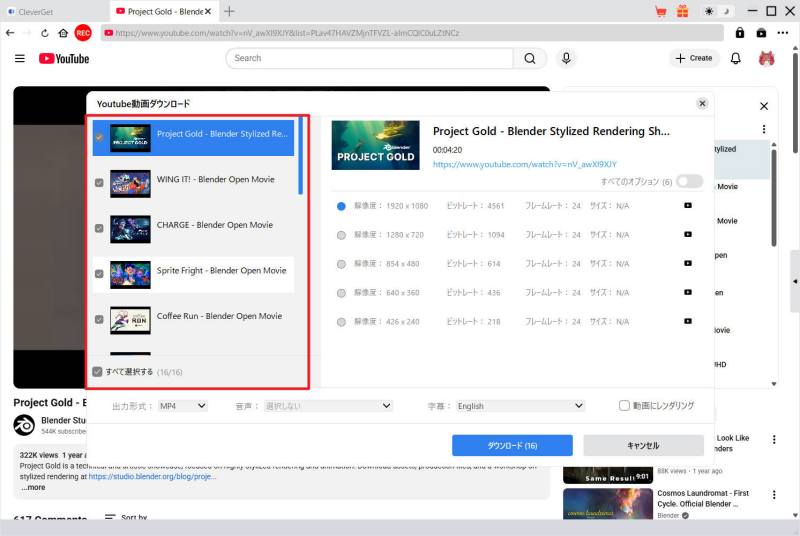
Task: Open the YouTube hamburger guide menu
Action: pyautogui.click(x=20, y=59)
